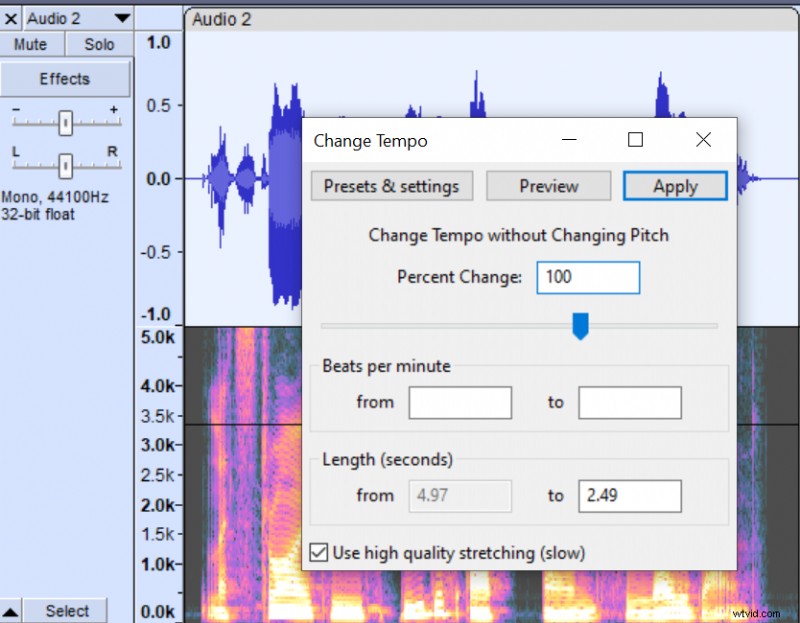
Task: Click the Select button on the track panel
Action: tap(67, 610)
